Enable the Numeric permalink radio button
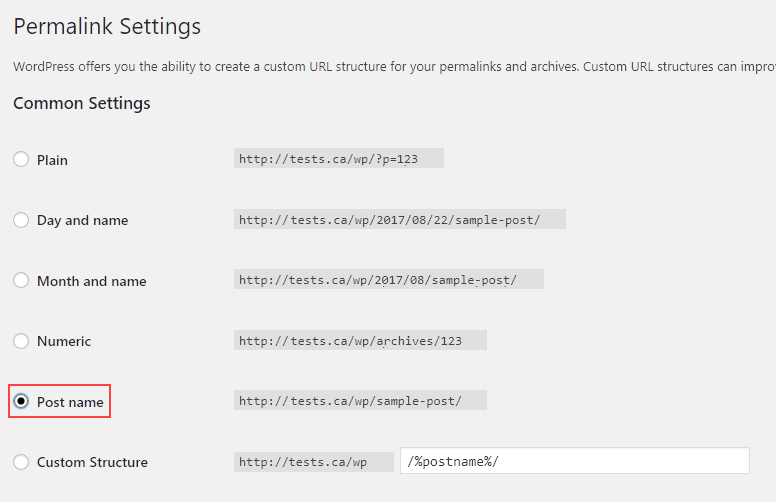 click(21, 341)
